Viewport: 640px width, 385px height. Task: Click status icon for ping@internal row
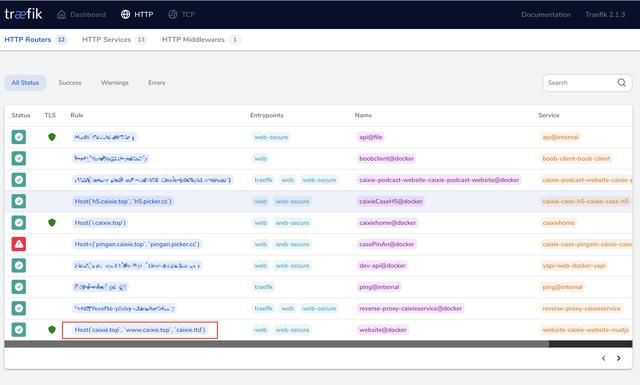point(18,287)
